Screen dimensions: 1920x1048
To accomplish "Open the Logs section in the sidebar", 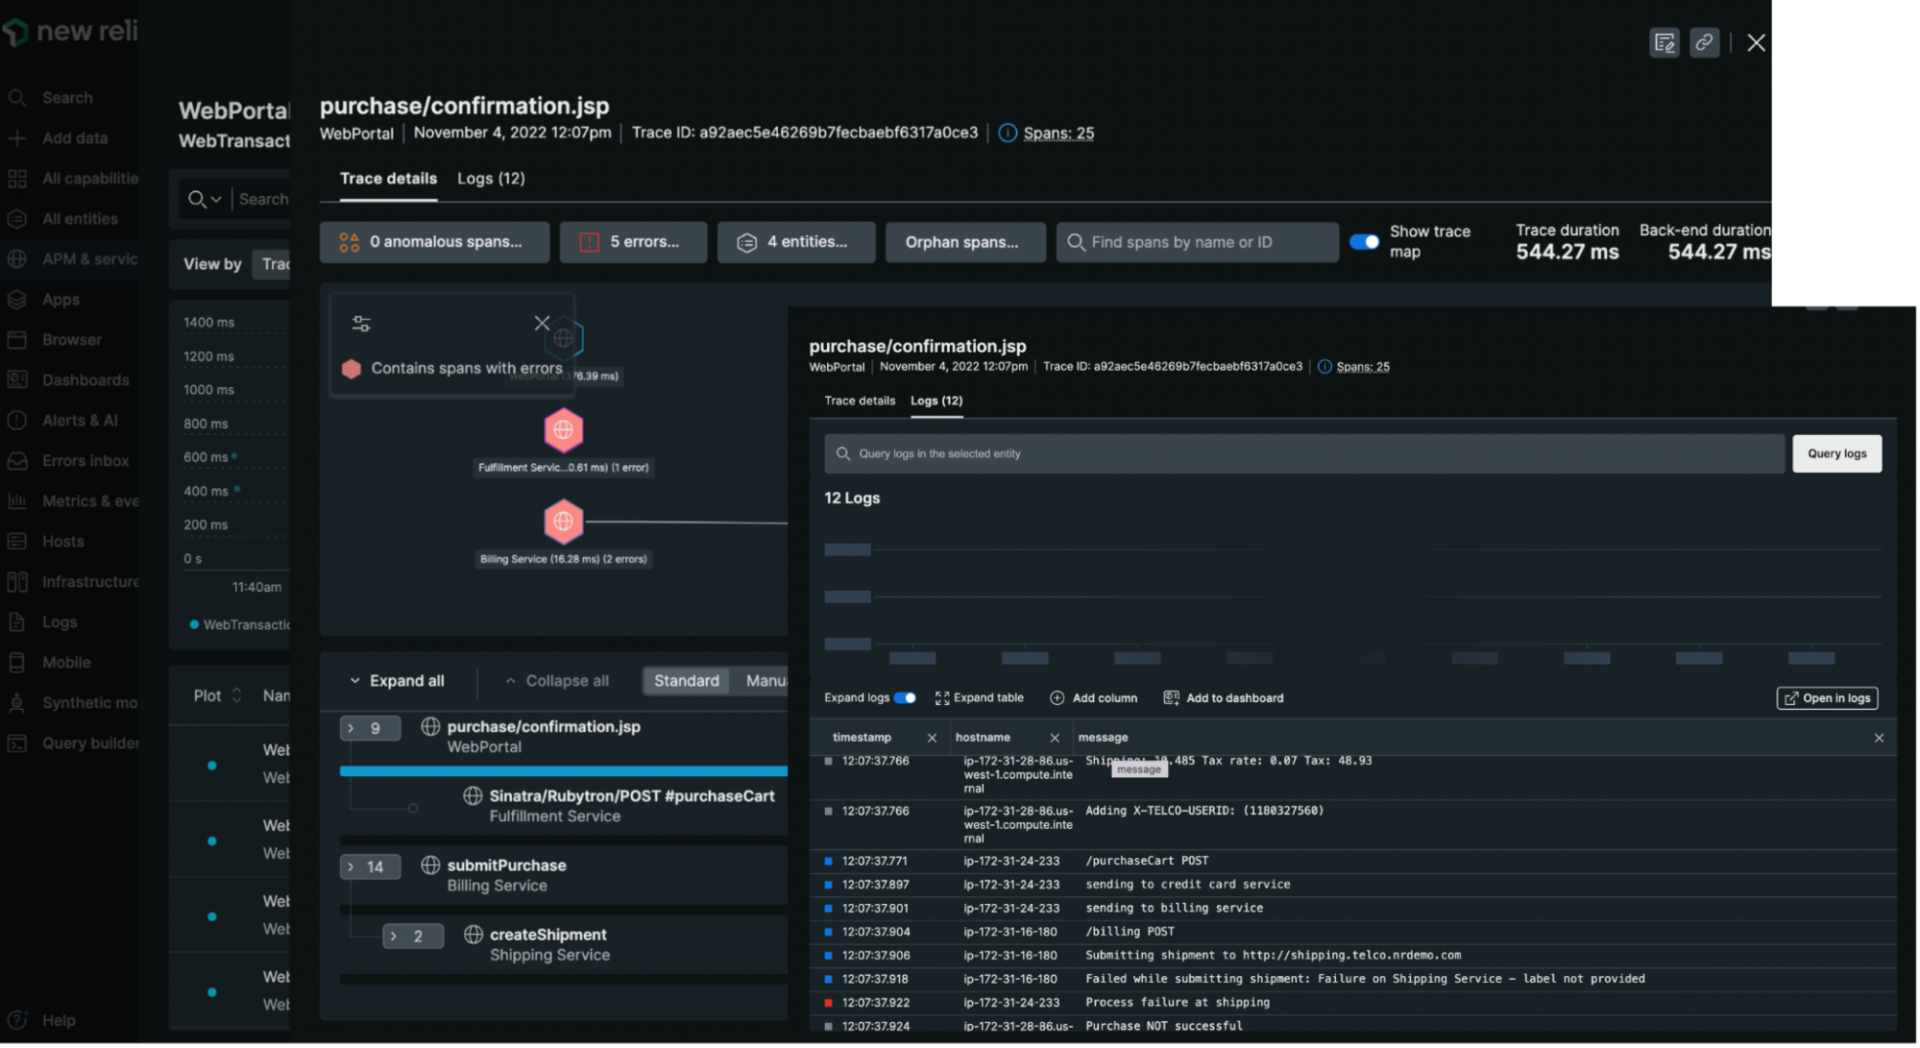I will pos(60,621).
